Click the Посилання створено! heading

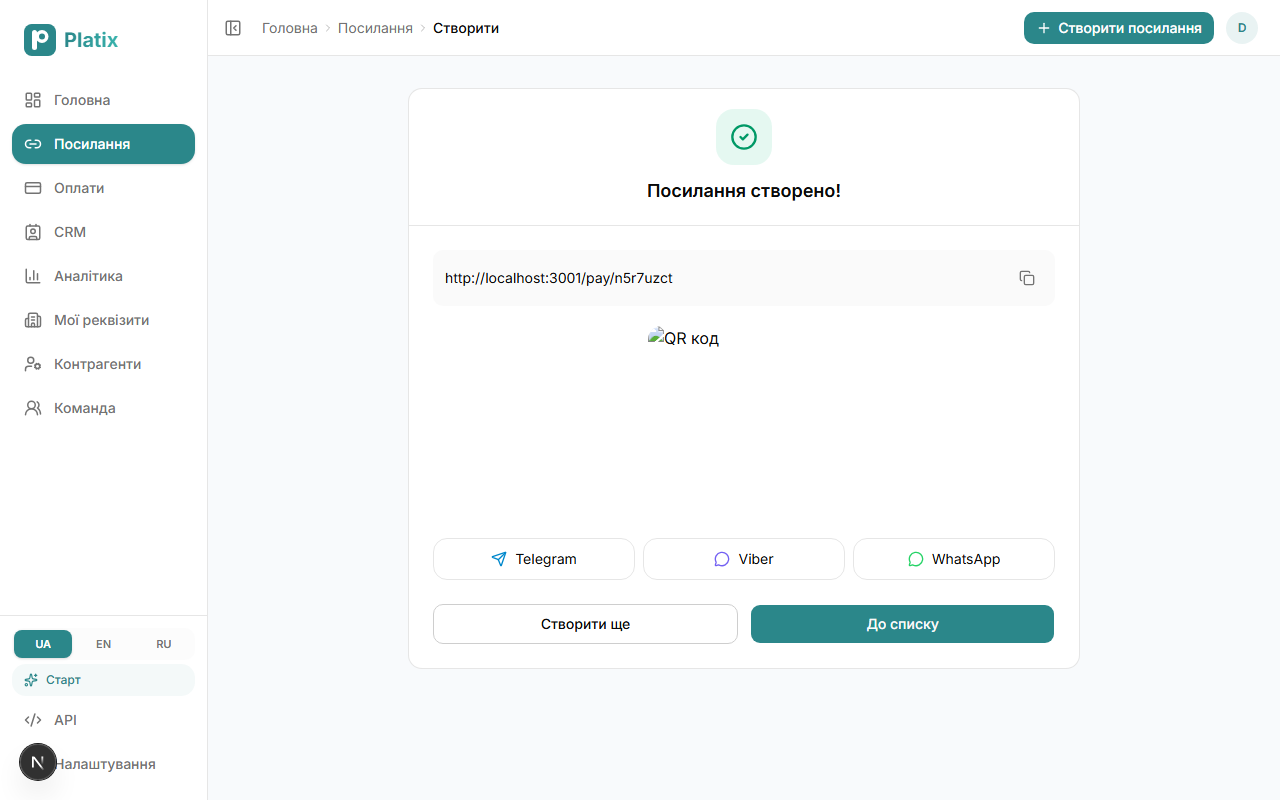744,191
